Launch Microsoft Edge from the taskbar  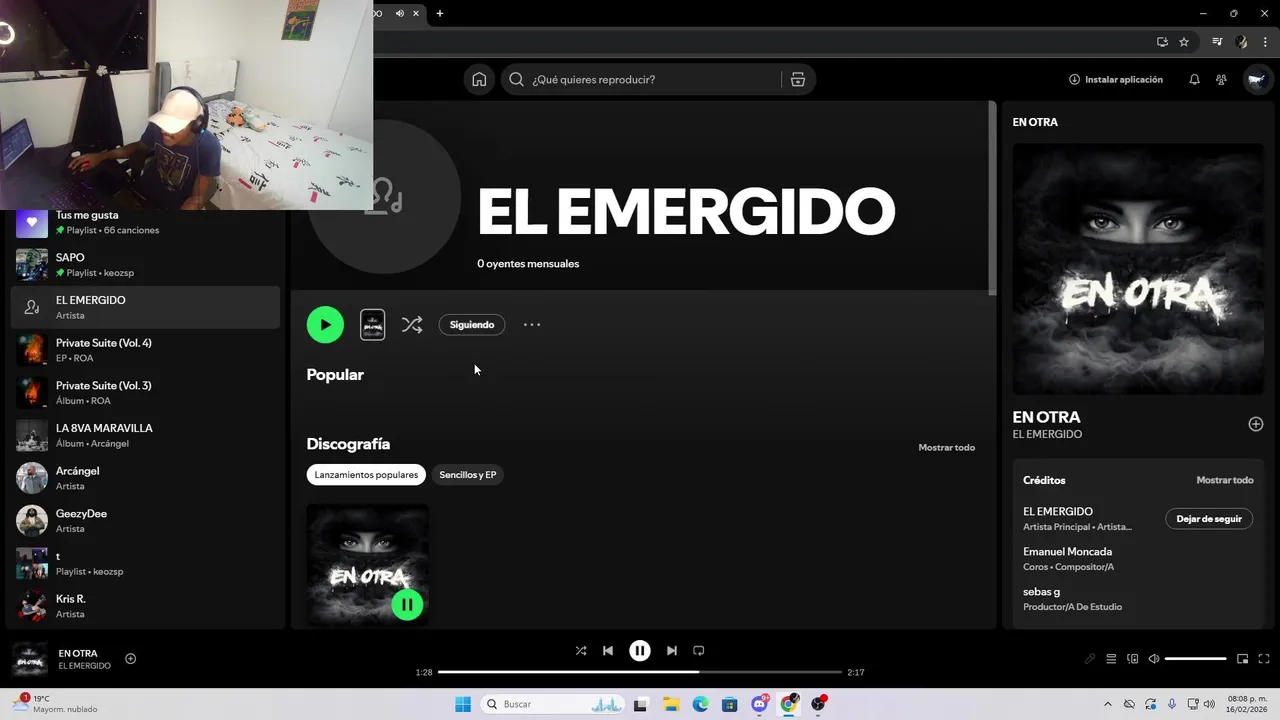[700, 704]
